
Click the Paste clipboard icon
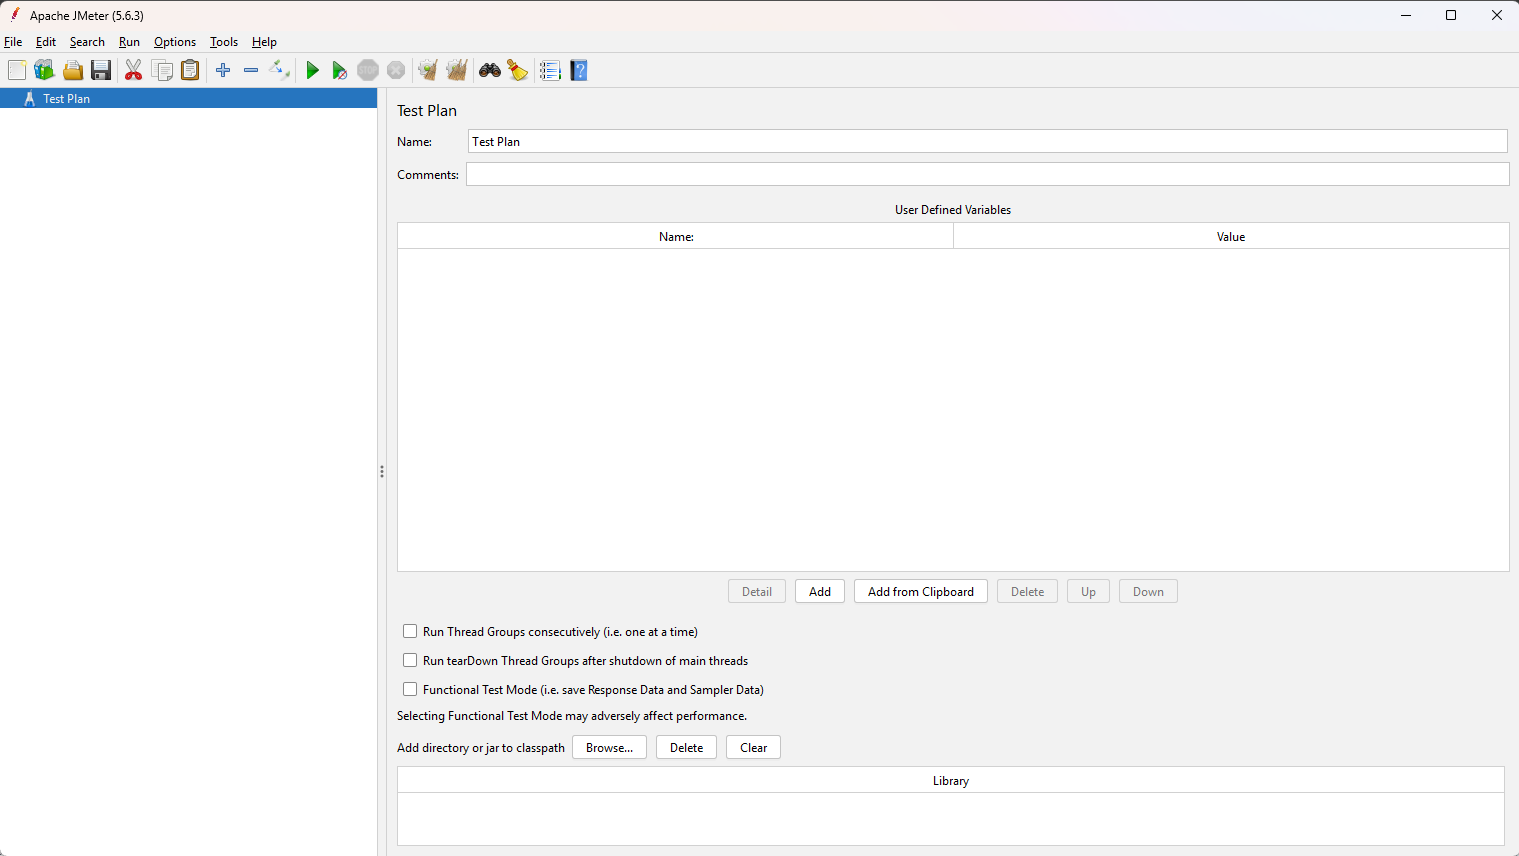[x=190, y=70]
